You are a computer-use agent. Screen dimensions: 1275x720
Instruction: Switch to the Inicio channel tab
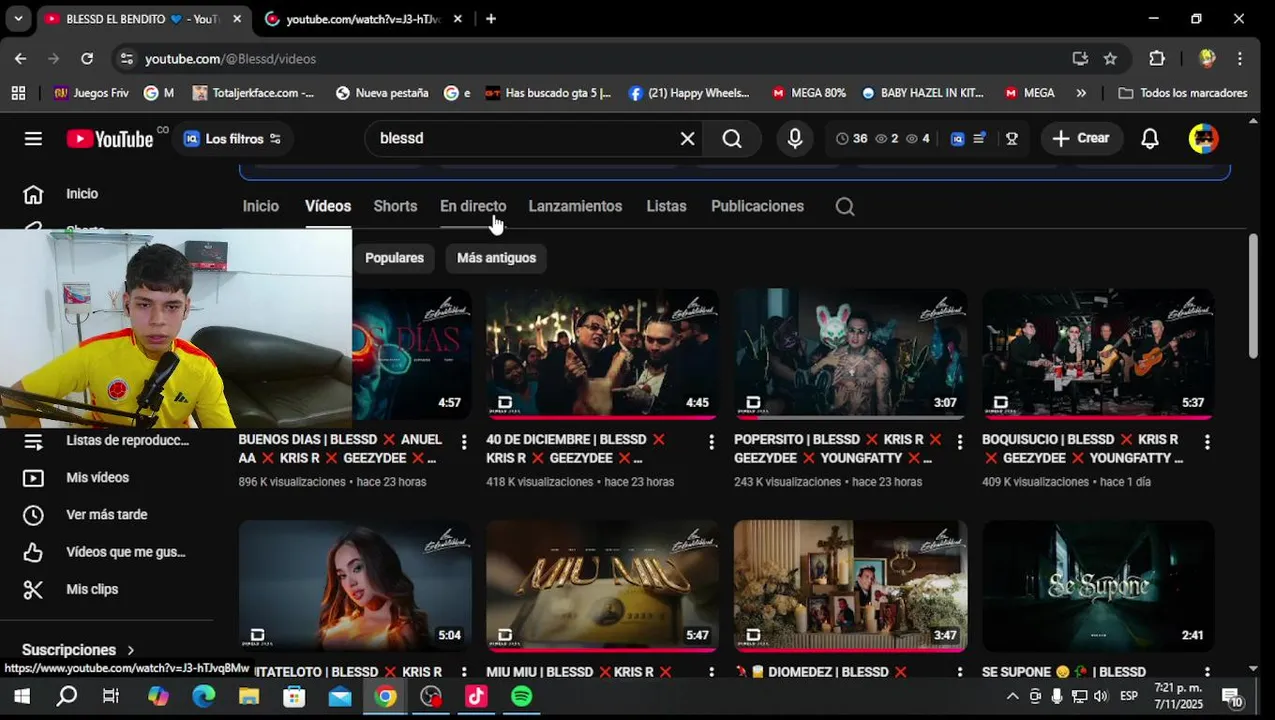pos(261,207)
